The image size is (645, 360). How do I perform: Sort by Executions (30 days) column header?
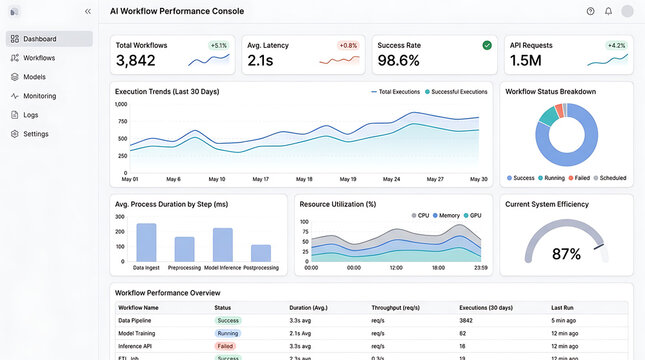[486, 307]
